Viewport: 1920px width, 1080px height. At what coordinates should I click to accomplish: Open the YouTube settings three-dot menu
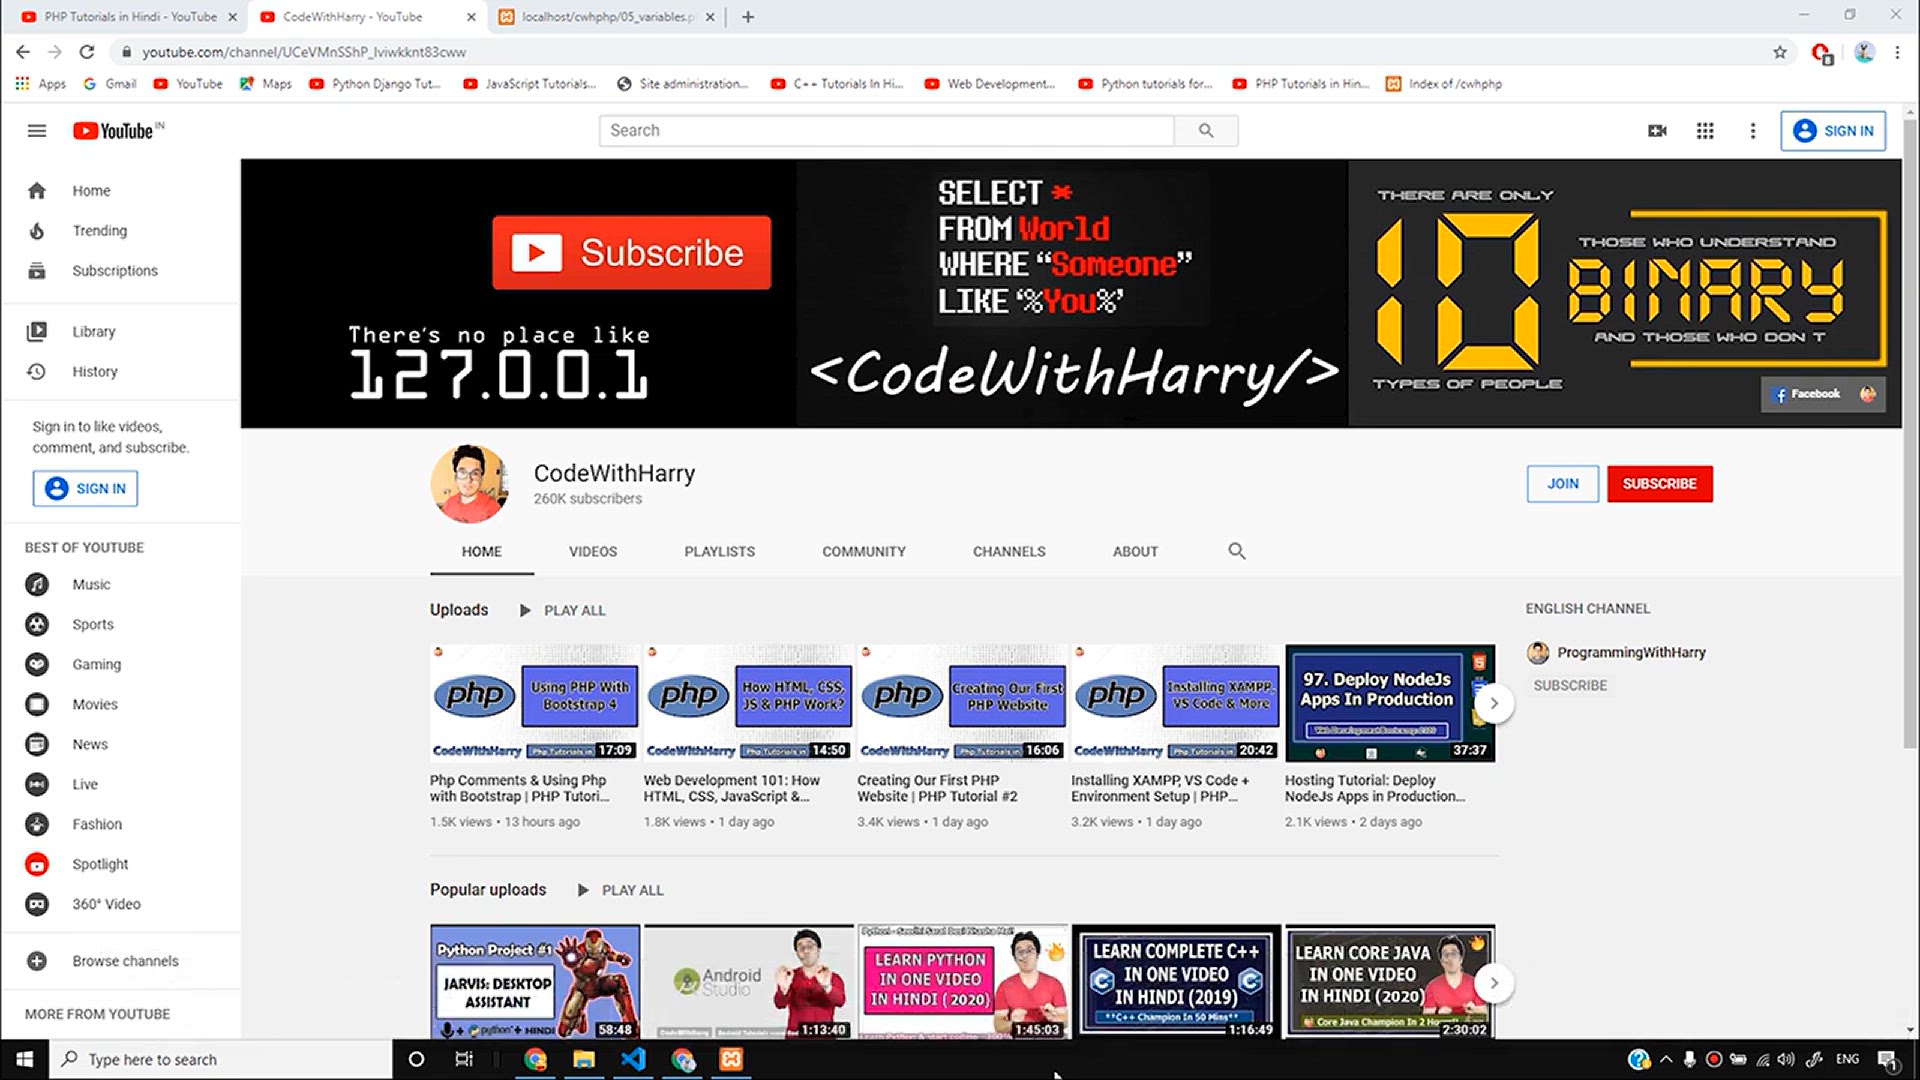coord(1752,131)
